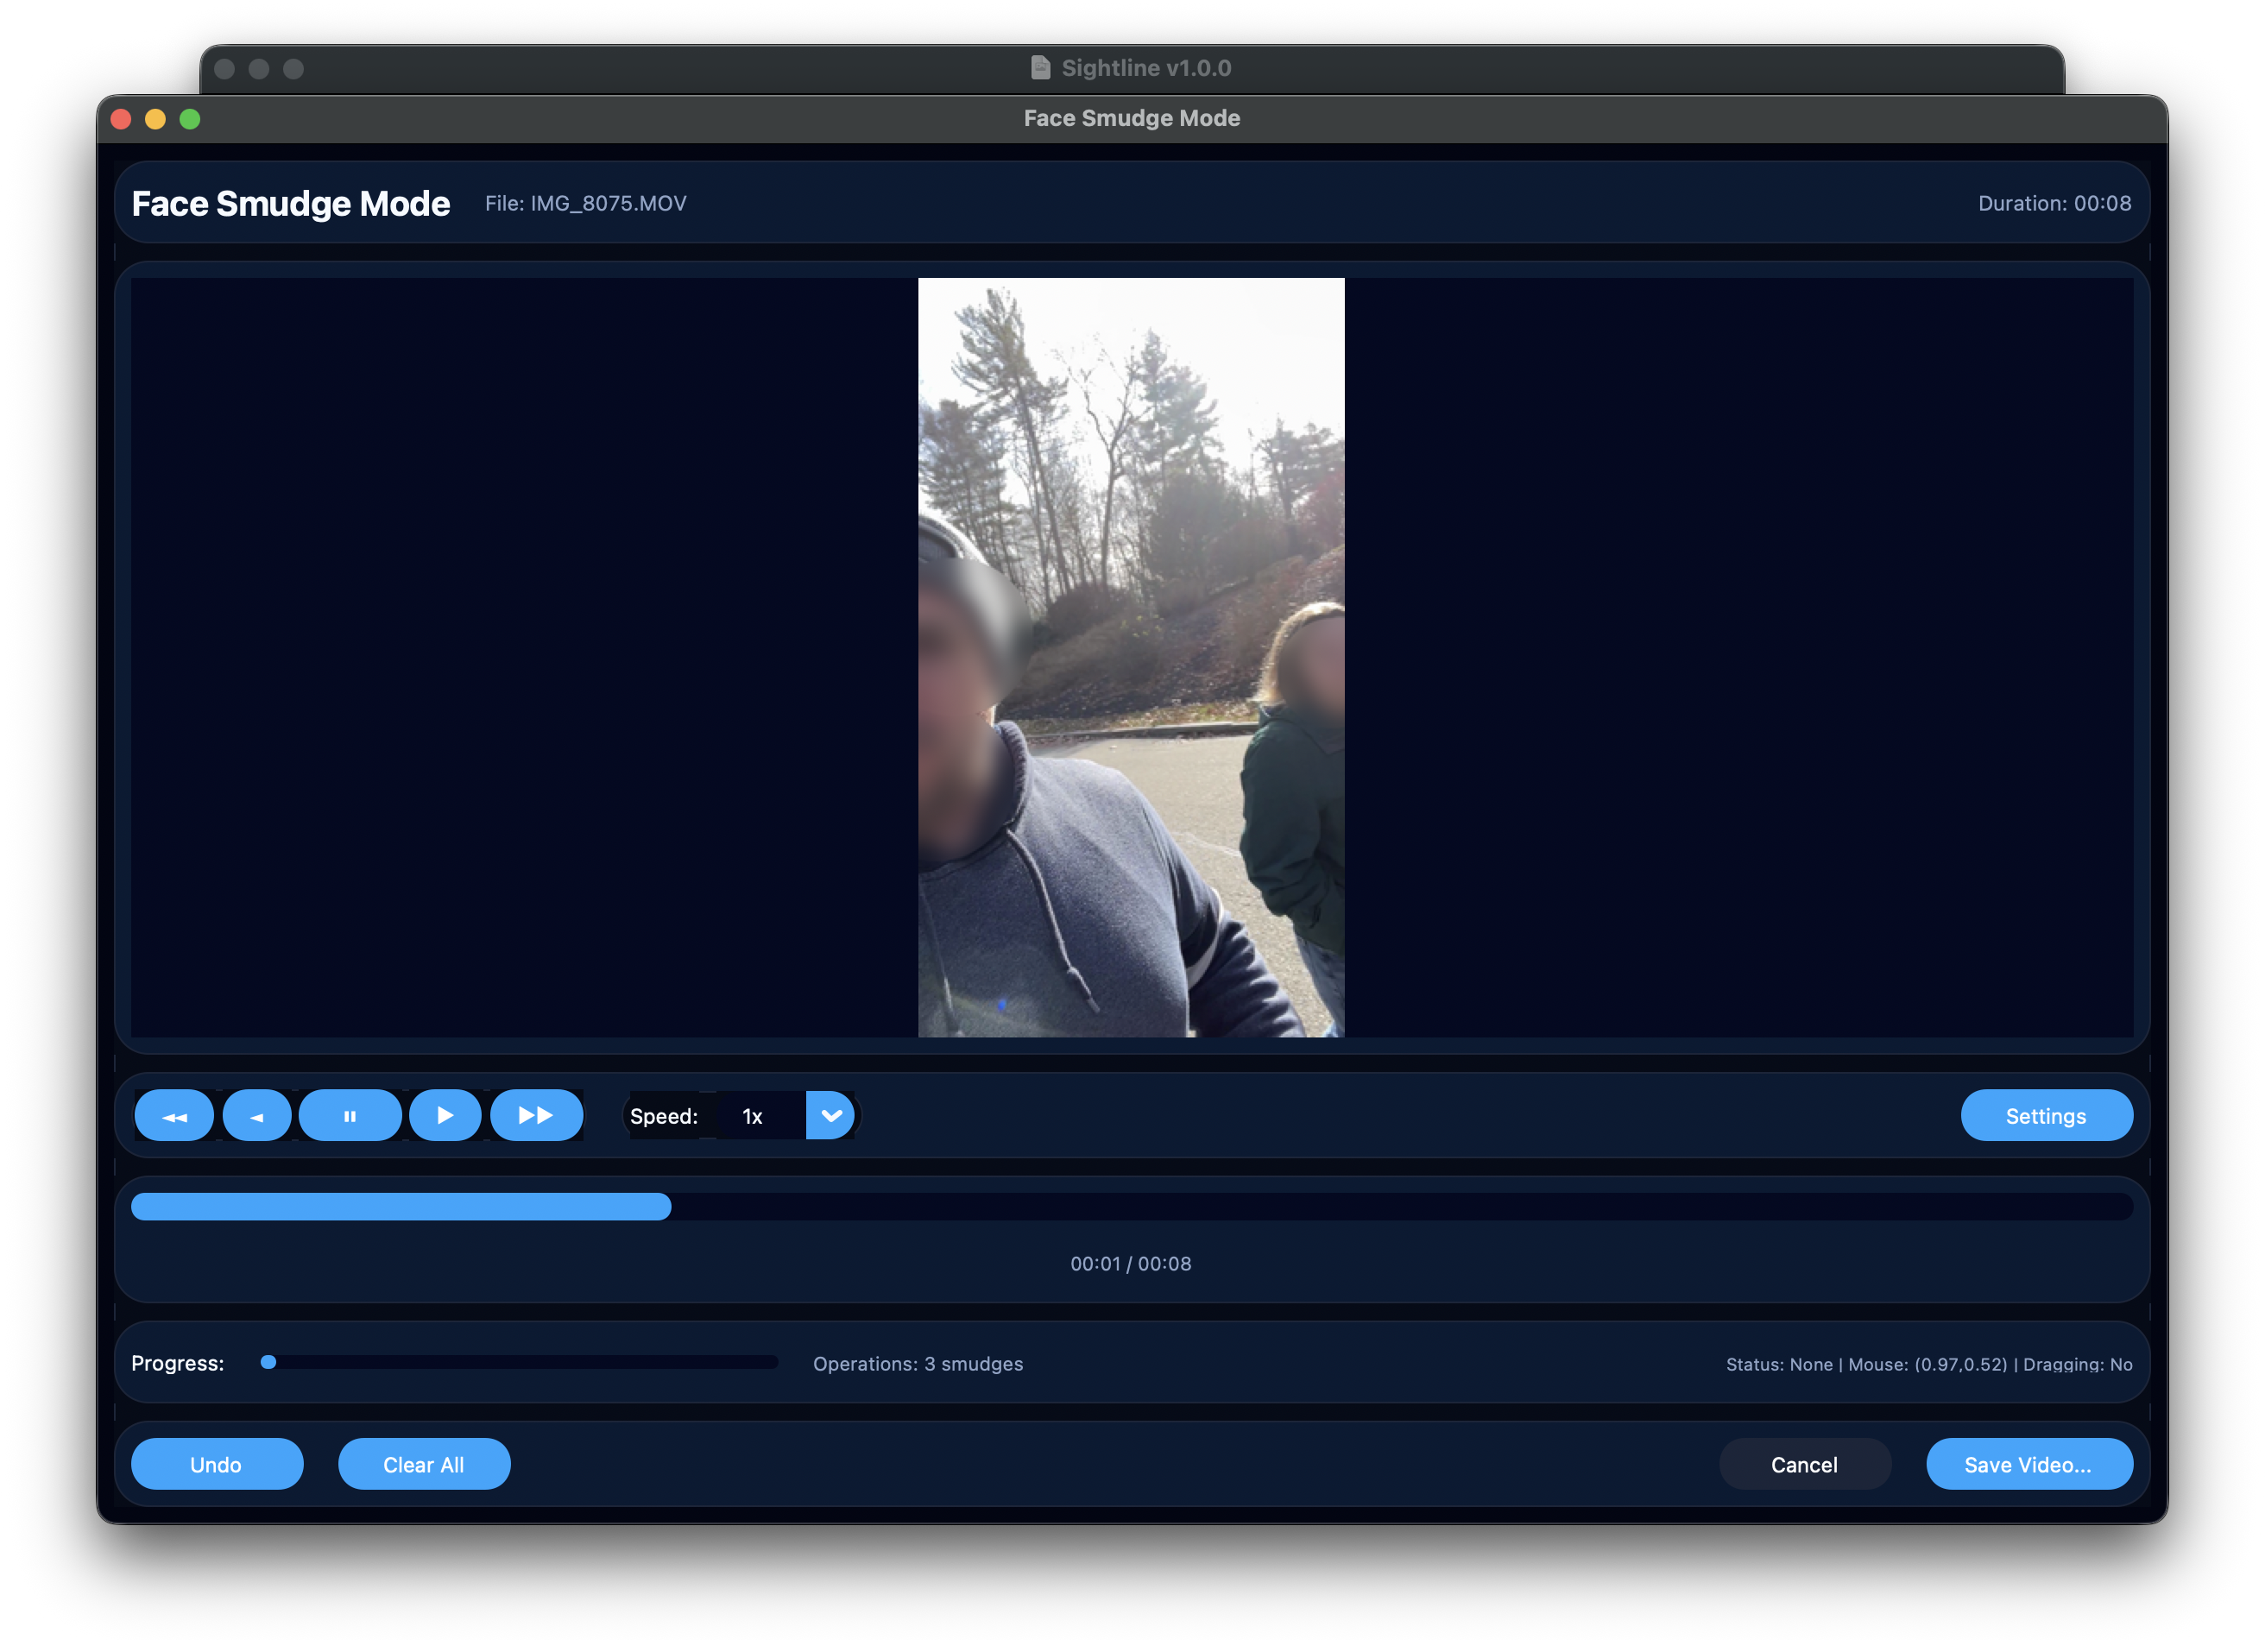Close the Face Smudge Mode window
Viewport: 2265px width, 1652px height.
pyautogui.click(x=121, y=119)
